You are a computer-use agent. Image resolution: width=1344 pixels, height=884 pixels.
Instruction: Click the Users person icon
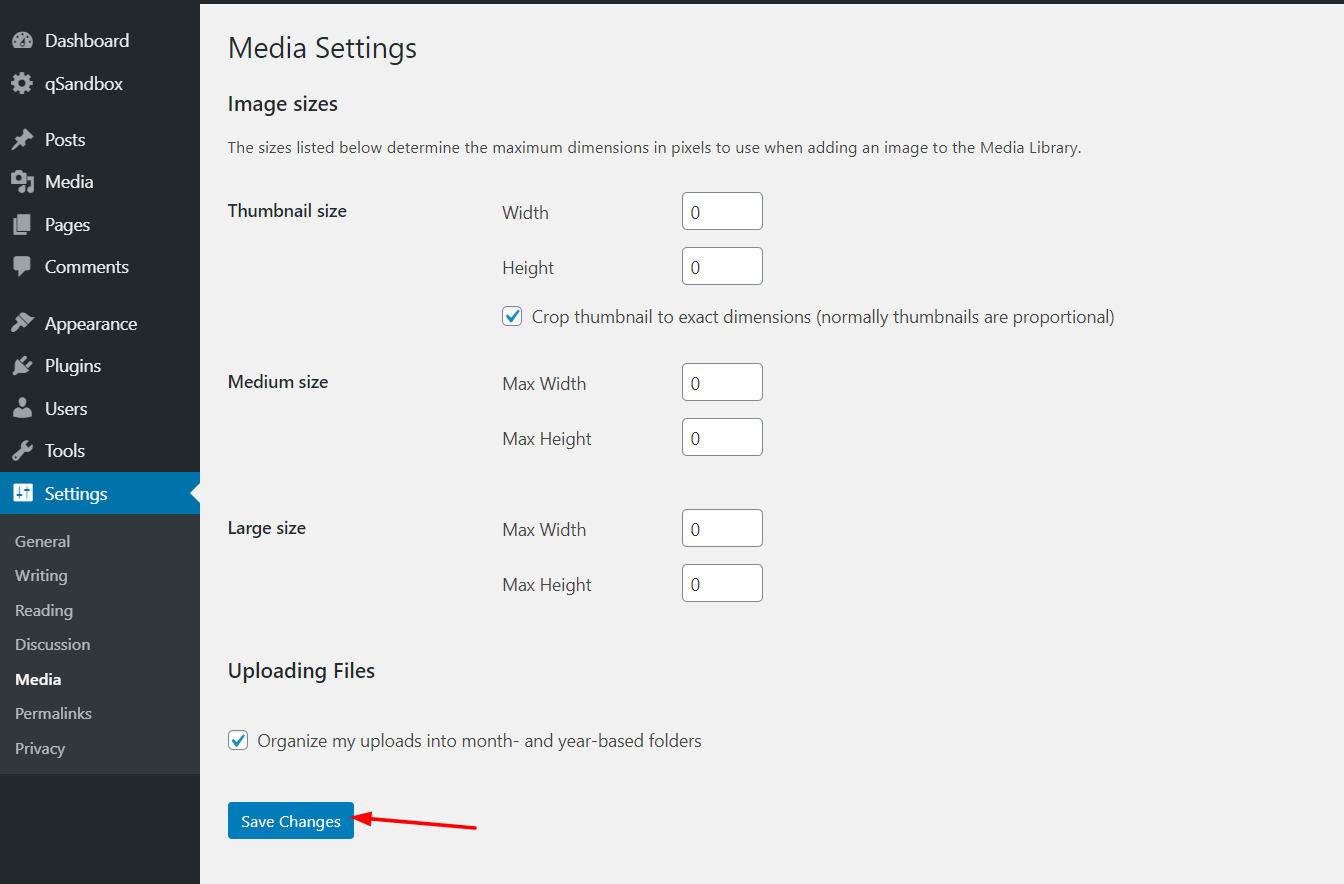[22, 409]
